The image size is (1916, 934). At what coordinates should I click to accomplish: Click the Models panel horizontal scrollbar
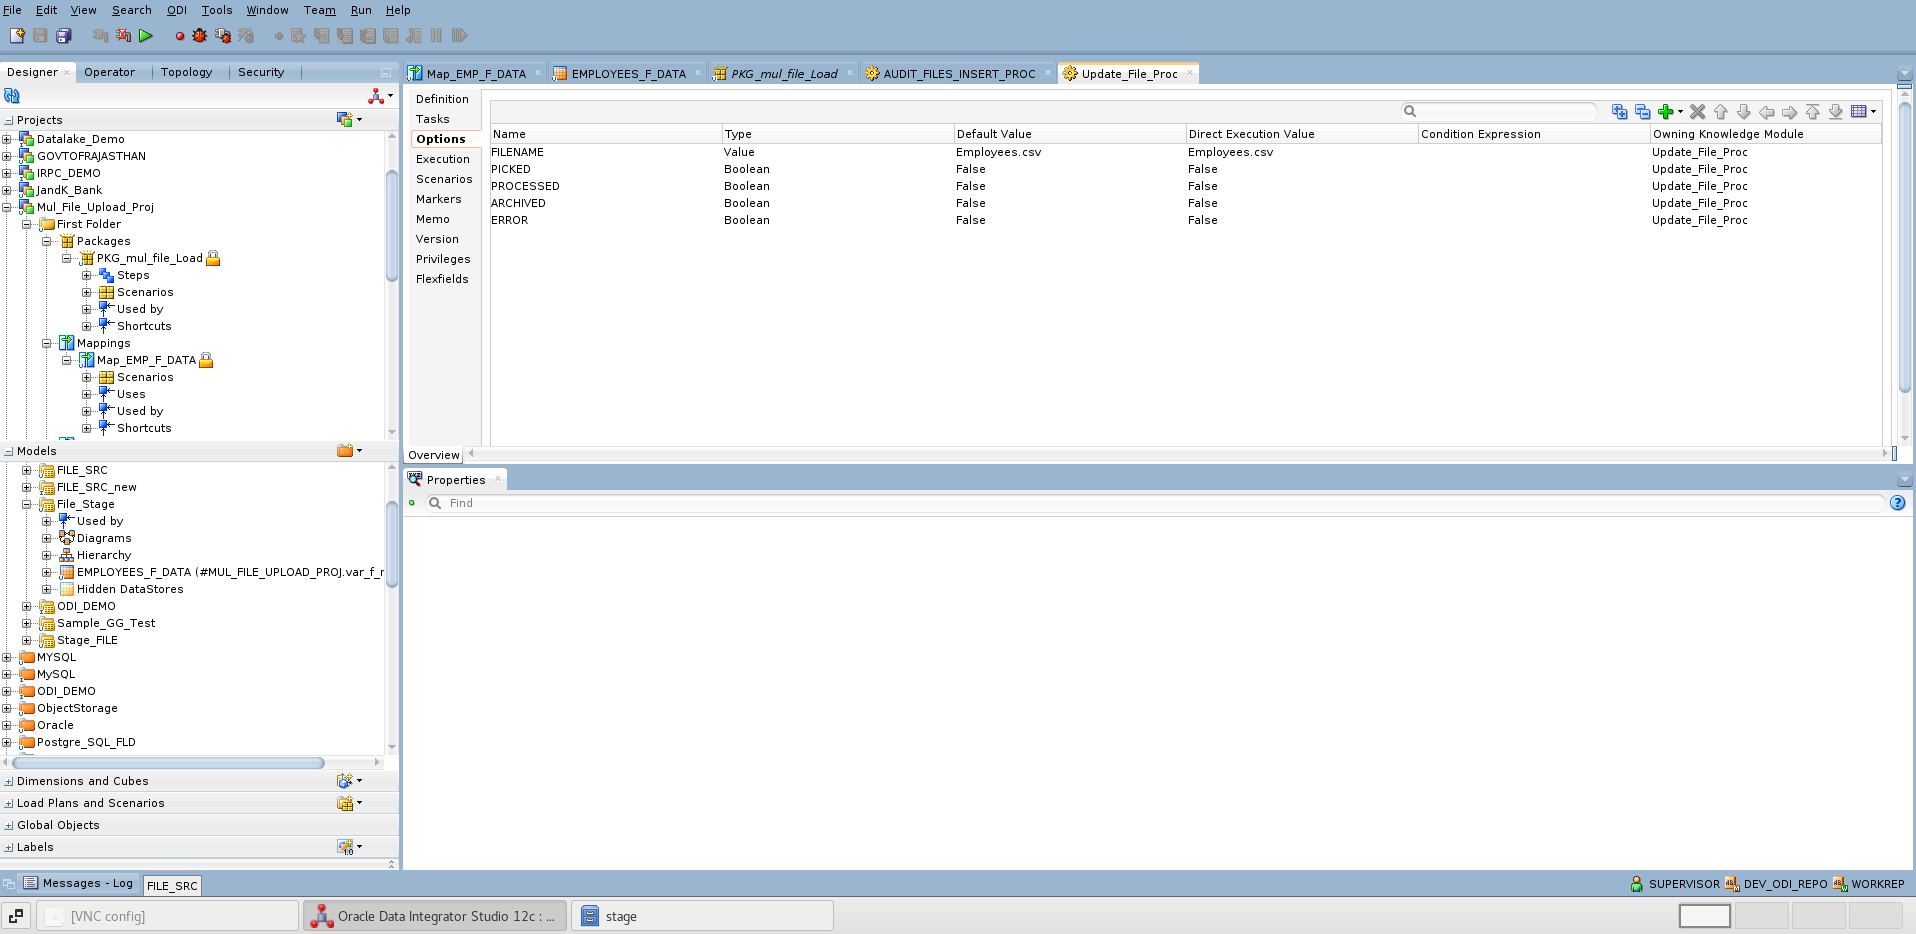point(168,763)
